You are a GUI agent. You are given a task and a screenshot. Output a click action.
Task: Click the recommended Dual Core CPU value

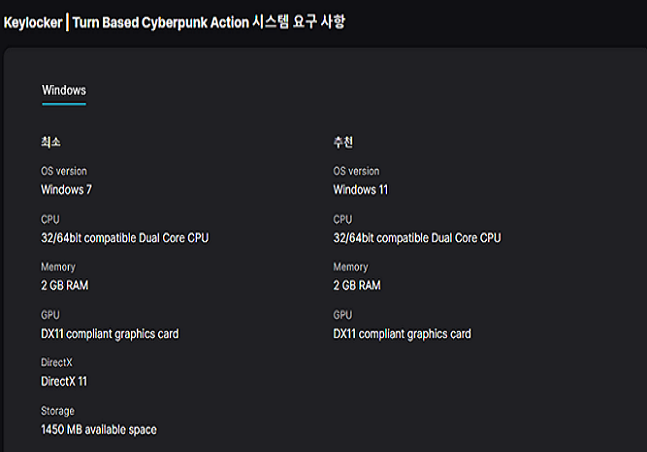(x=417, y=238)
